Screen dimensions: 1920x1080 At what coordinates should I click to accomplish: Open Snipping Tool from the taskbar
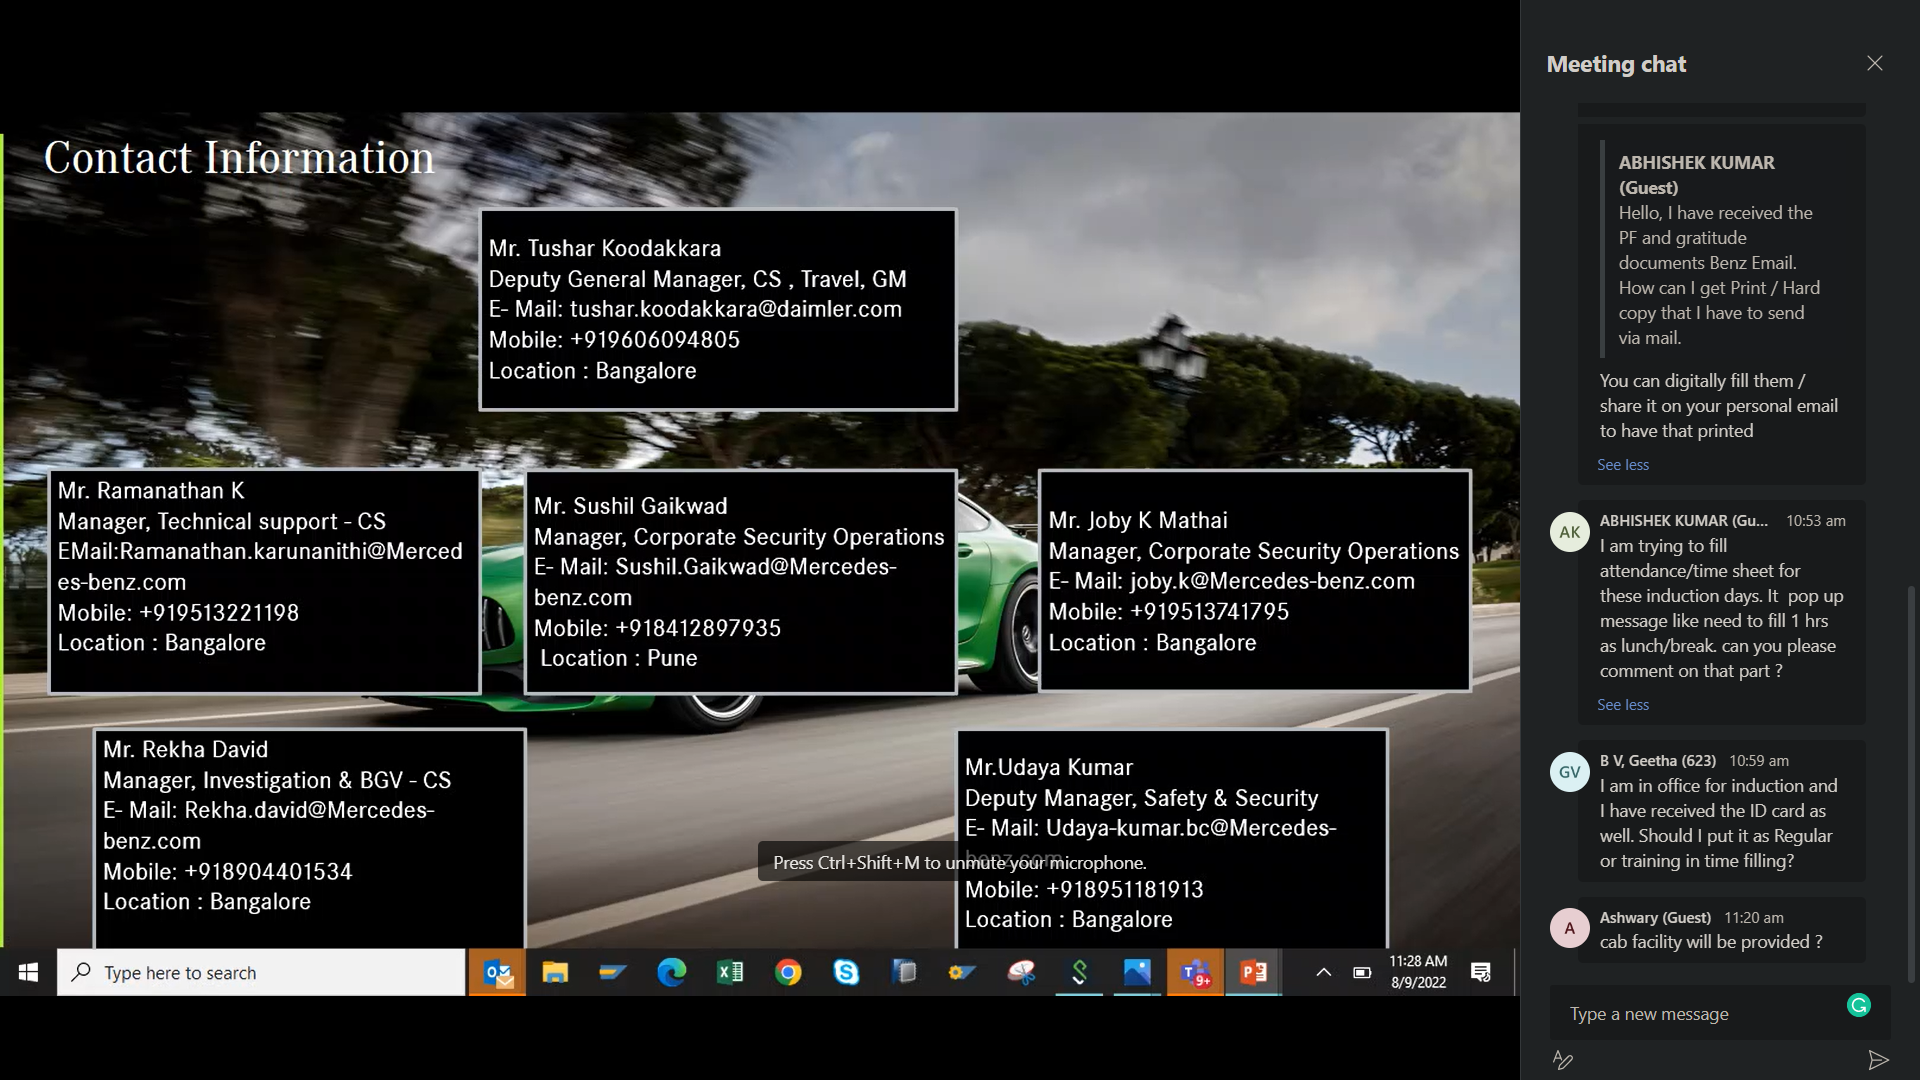[1021, 972]
